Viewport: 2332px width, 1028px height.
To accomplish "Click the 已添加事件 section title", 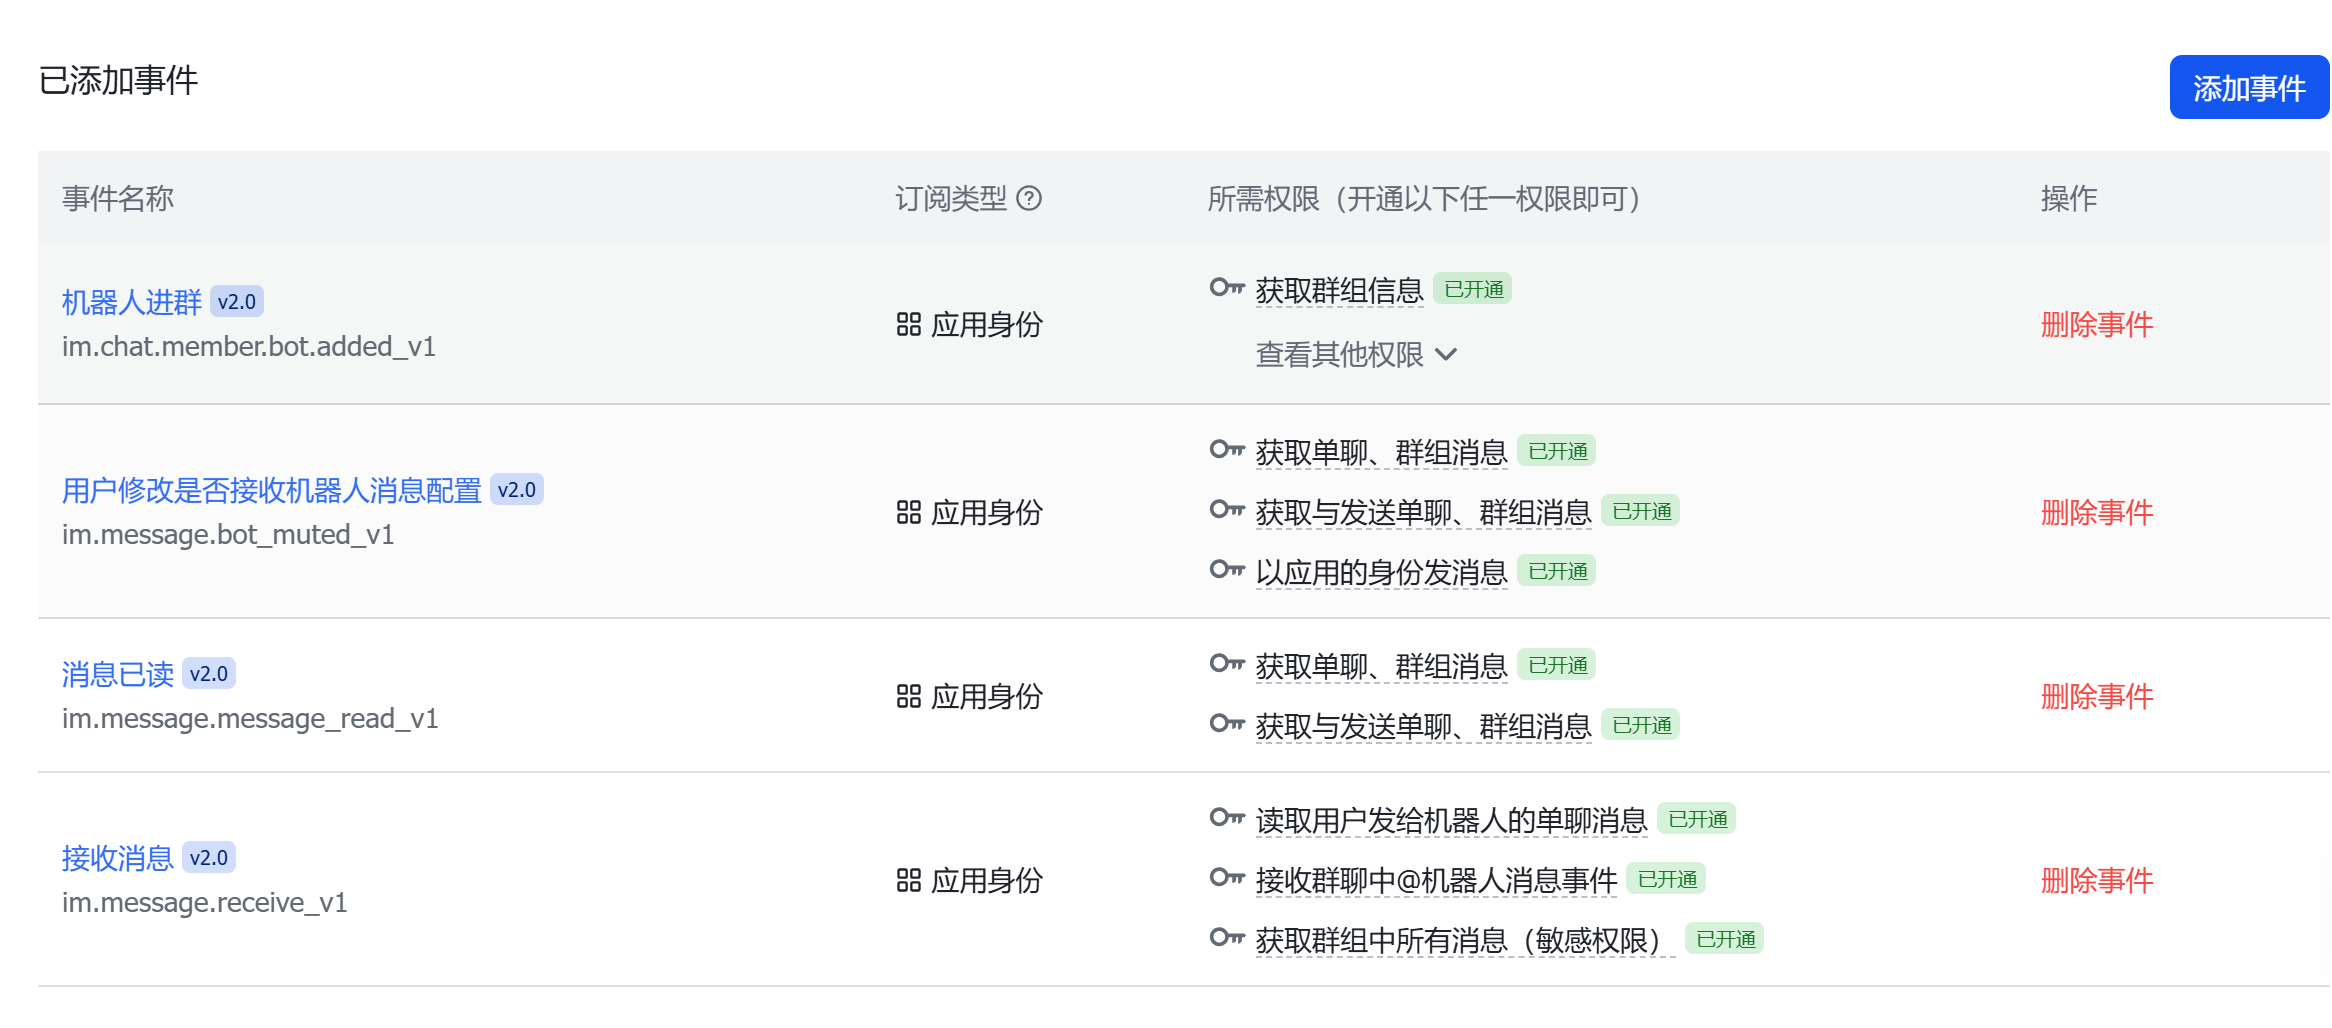I will click(118, 80).
